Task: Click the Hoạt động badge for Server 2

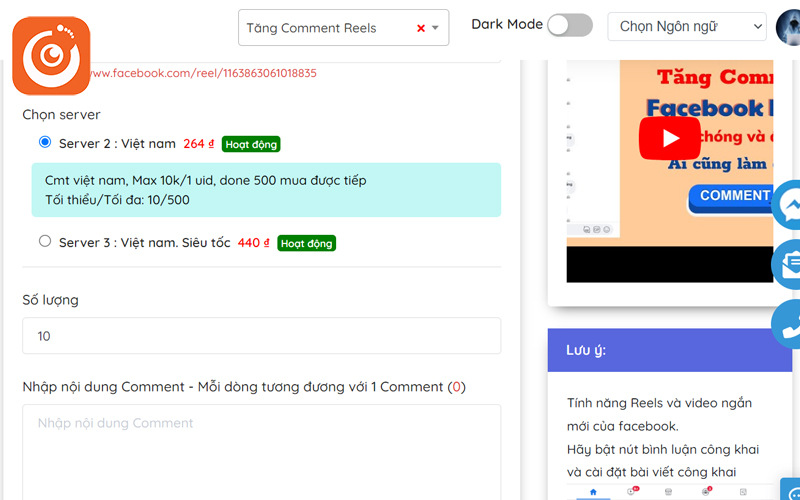Action: pos(251,144)
